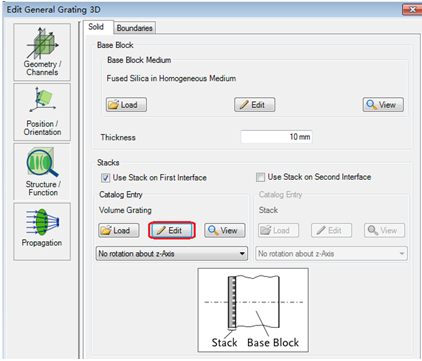Select the Propagation sidebar icon
422x361 pixels.
pos(42,232)
